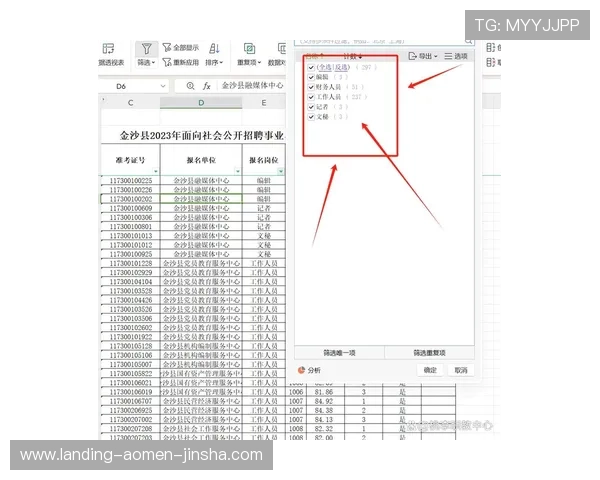
Task: Select column C header
Action: tap(130, 103)
